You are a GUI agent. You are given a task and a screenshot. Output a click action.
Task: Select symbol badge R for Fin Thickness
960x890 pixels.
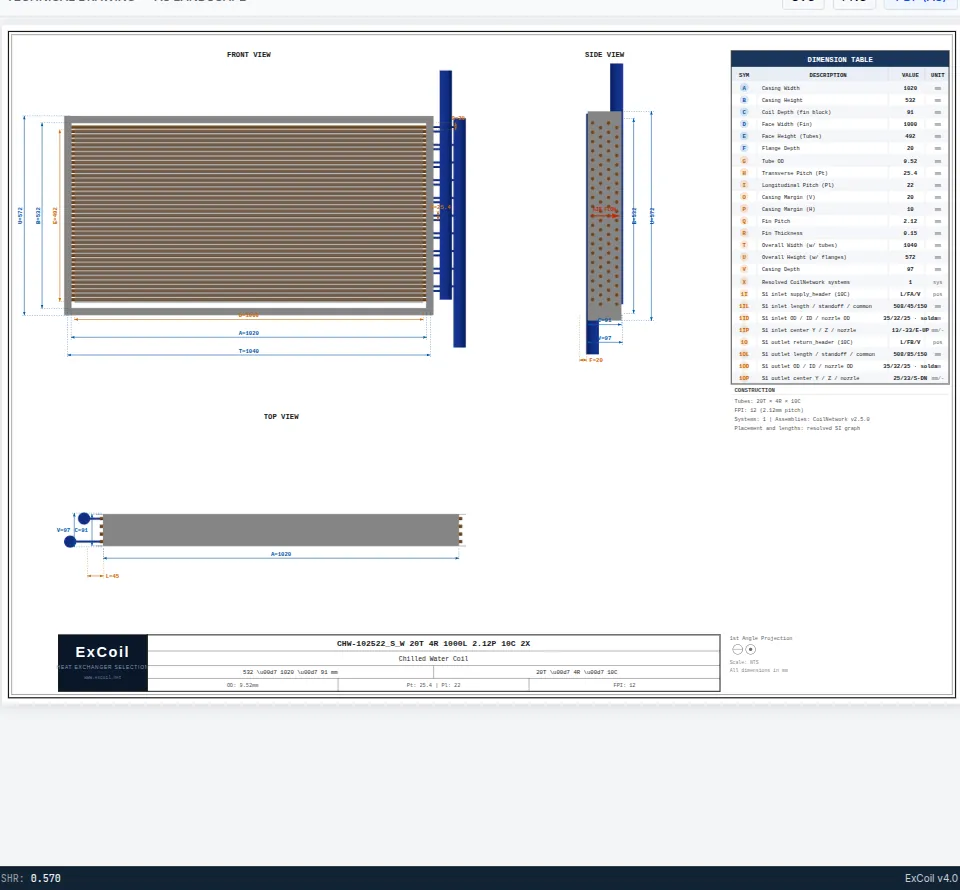coord(744,233)
